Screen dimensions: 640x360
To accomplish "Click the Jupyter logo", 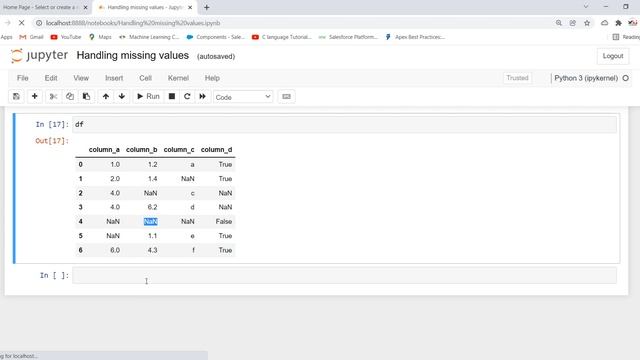I will click(39, 56).
